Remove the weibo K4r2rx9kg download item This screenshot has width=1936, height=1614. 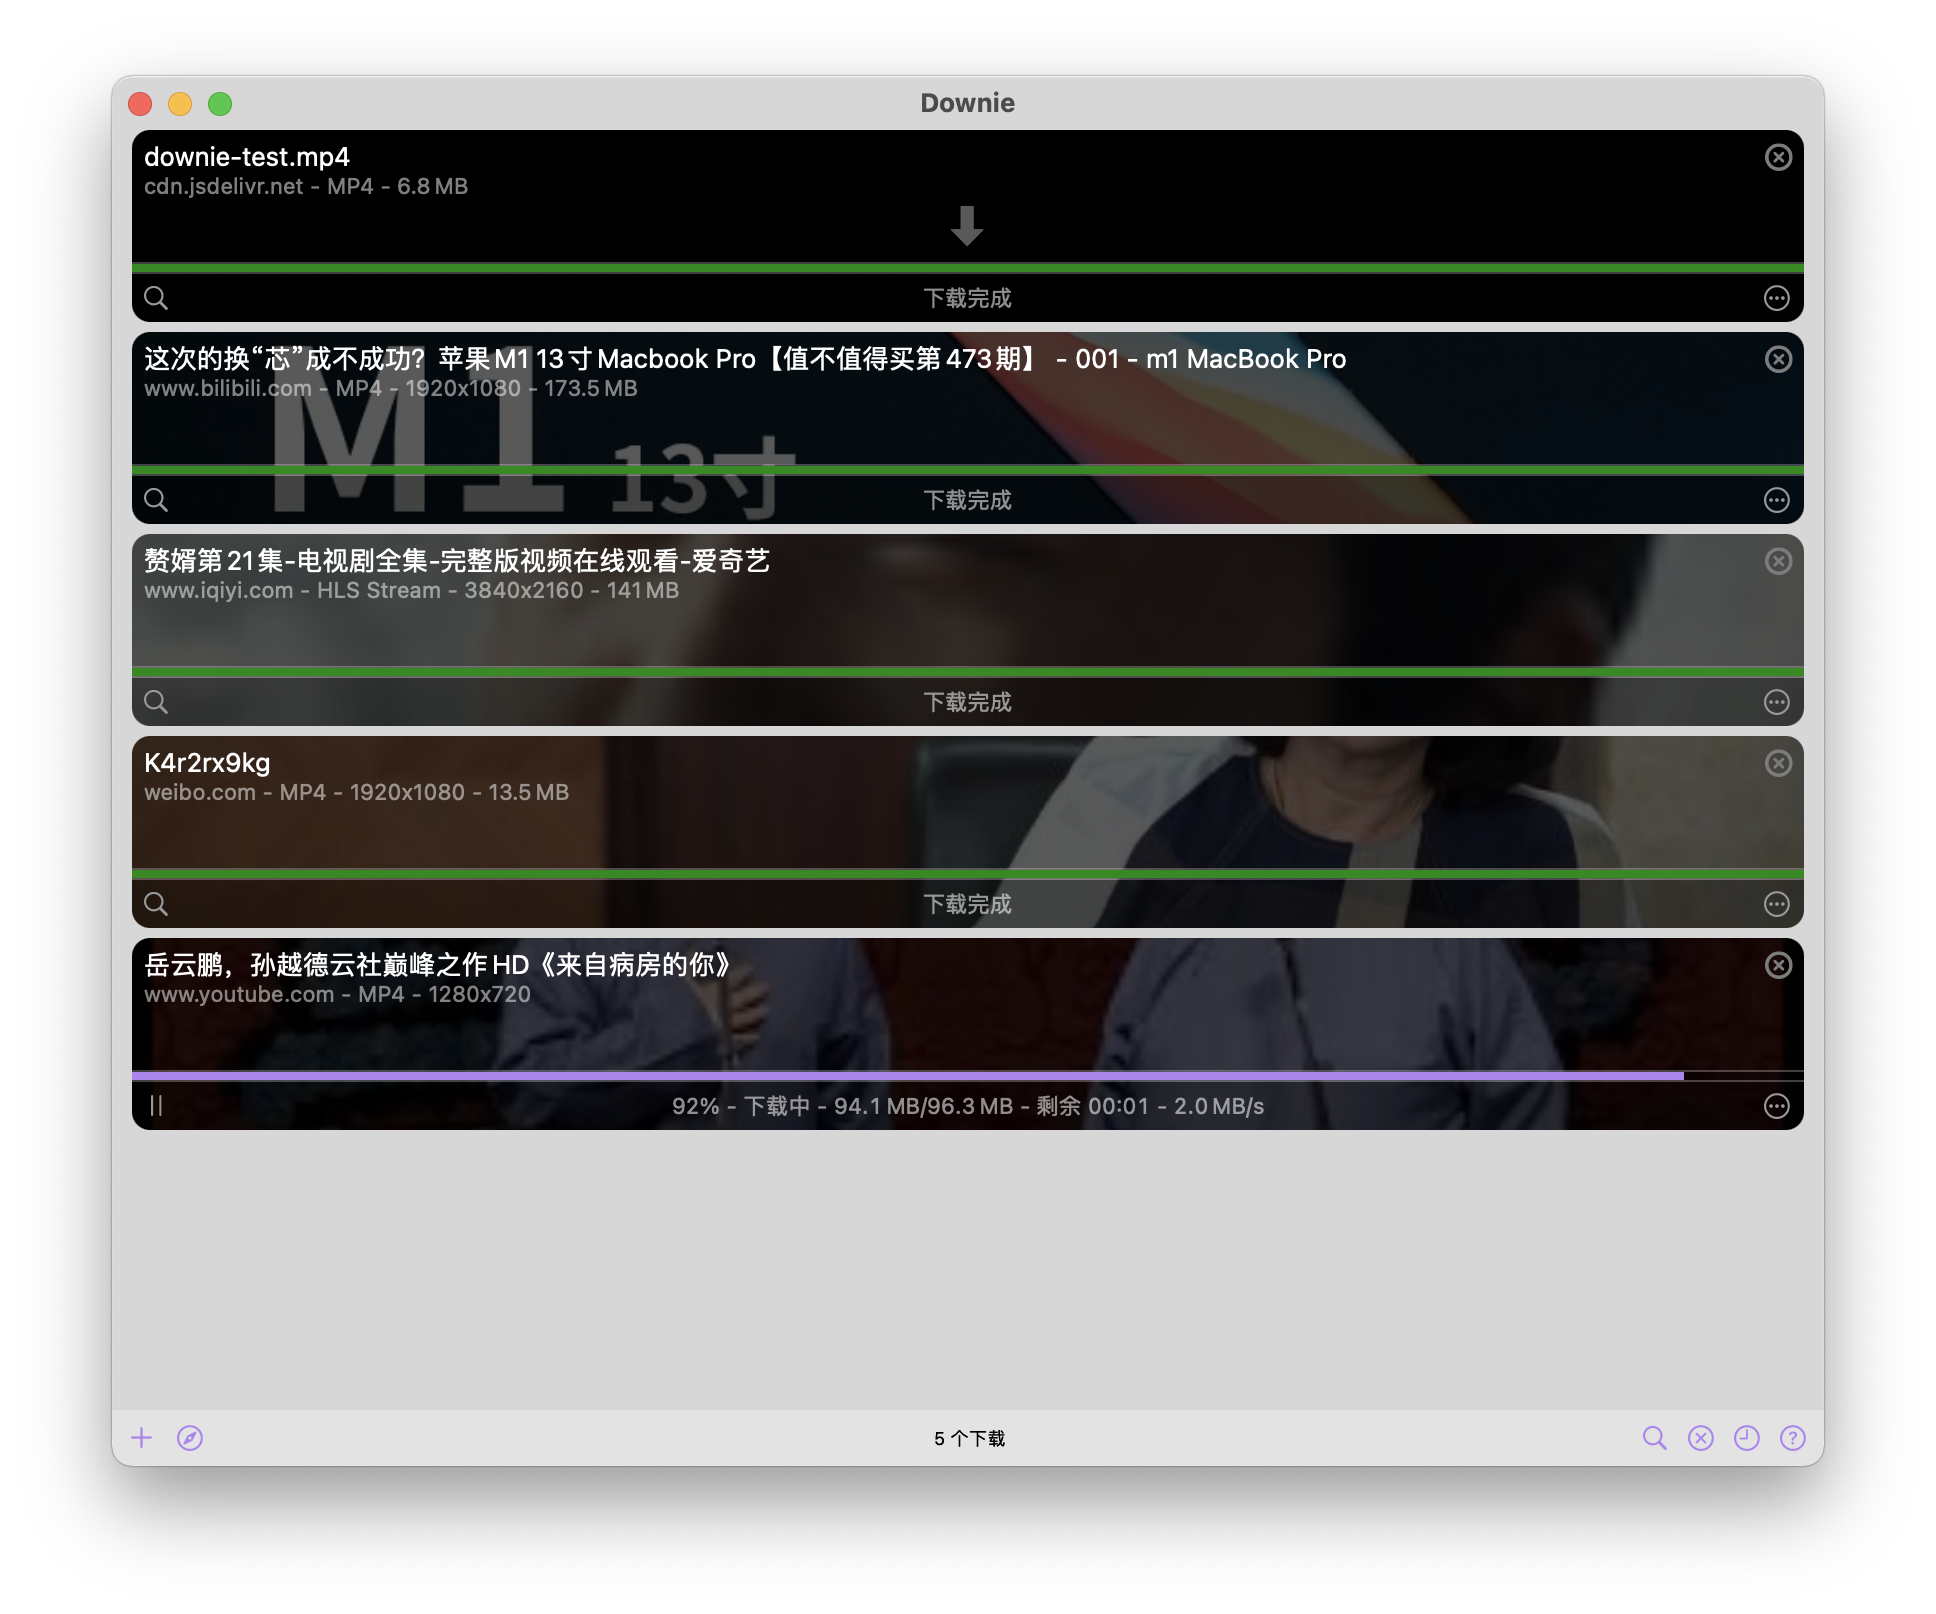click(1778, 763)
